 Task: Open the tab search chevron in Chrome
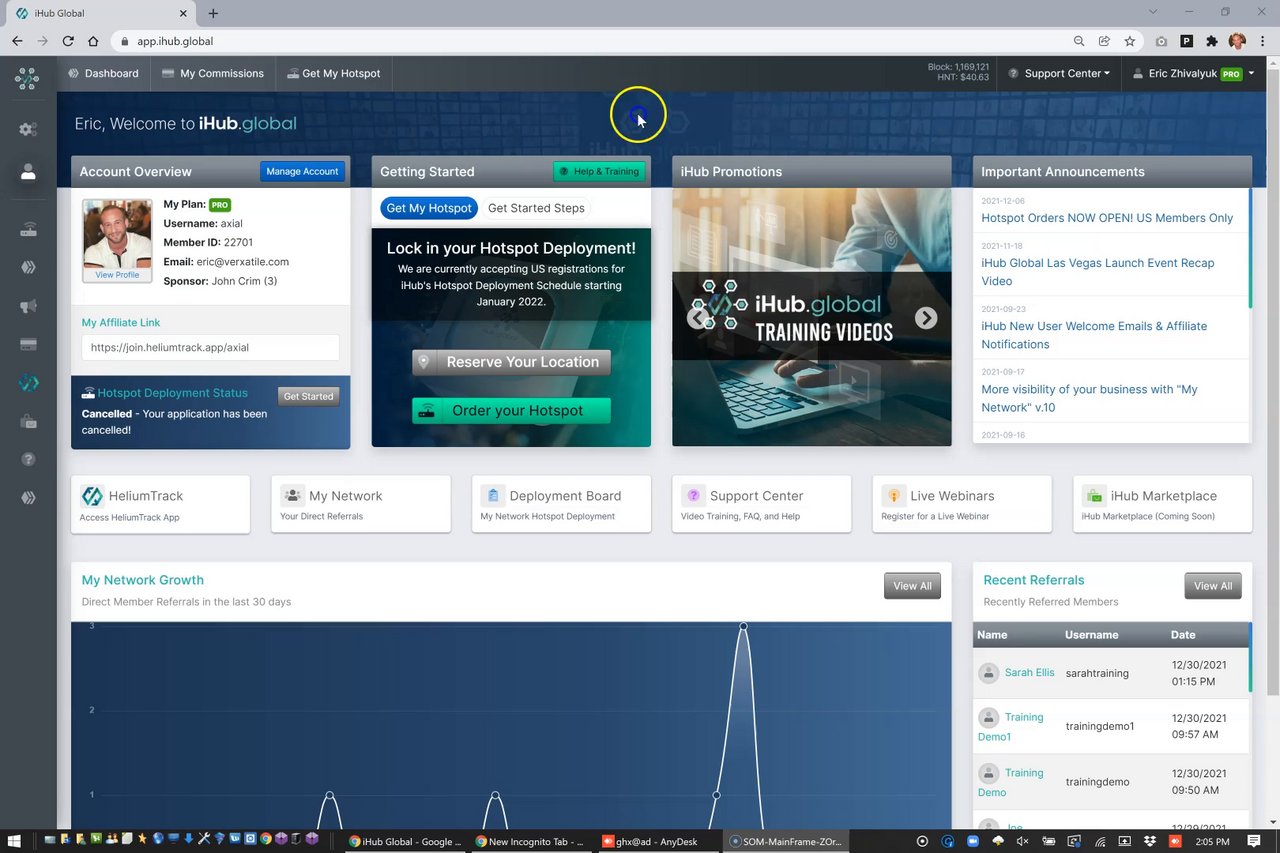(x=1153, y=13)
